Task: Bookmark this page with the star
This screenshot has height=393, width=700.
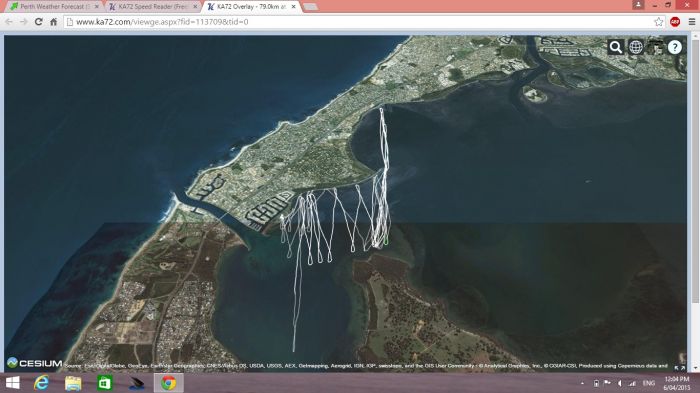Action: (658, 21)
